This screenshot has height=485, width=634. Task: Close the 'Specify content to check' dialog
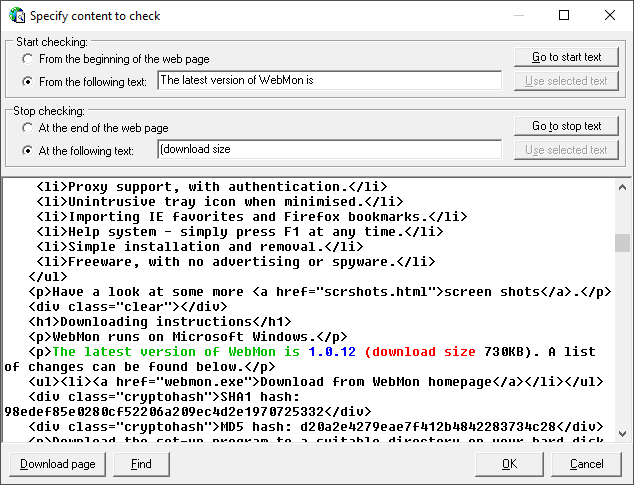(x=610, y=15)
